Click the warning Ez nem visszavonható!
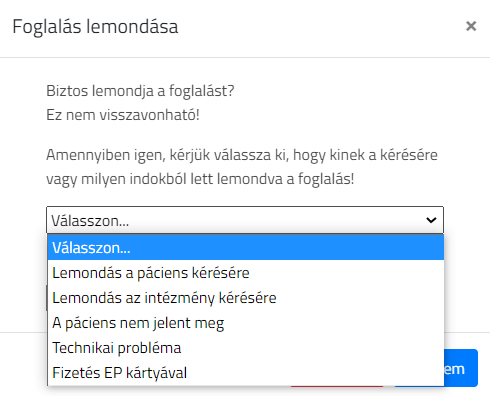 pyautogui.click(x=123, y=115)
